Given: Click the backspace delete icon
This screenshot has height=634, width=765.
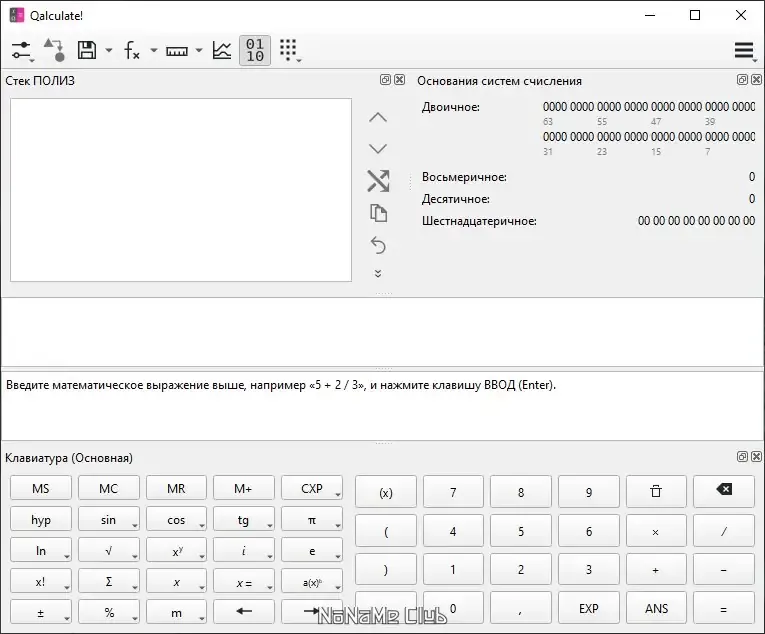Looking at the screenshot, I should coord(724,492).
